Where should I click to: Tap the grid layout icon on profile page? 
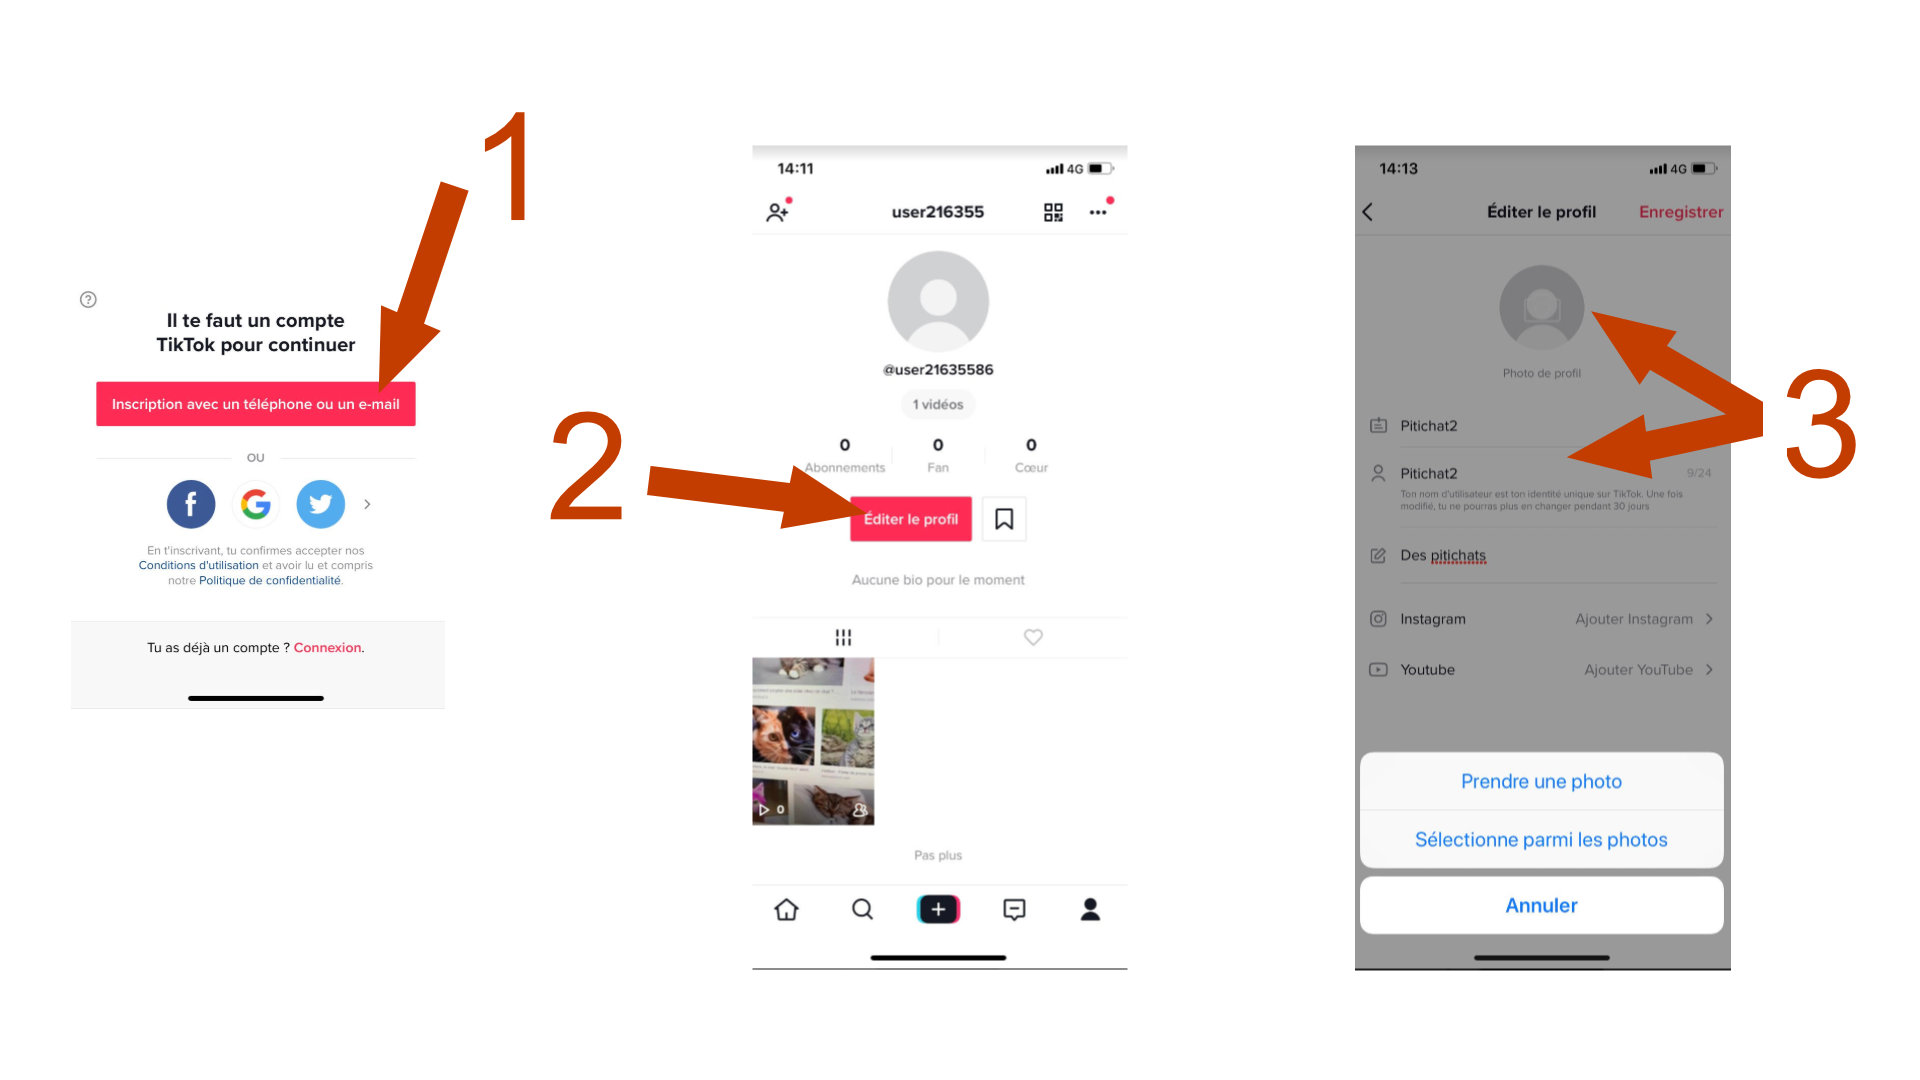[843, 638]
